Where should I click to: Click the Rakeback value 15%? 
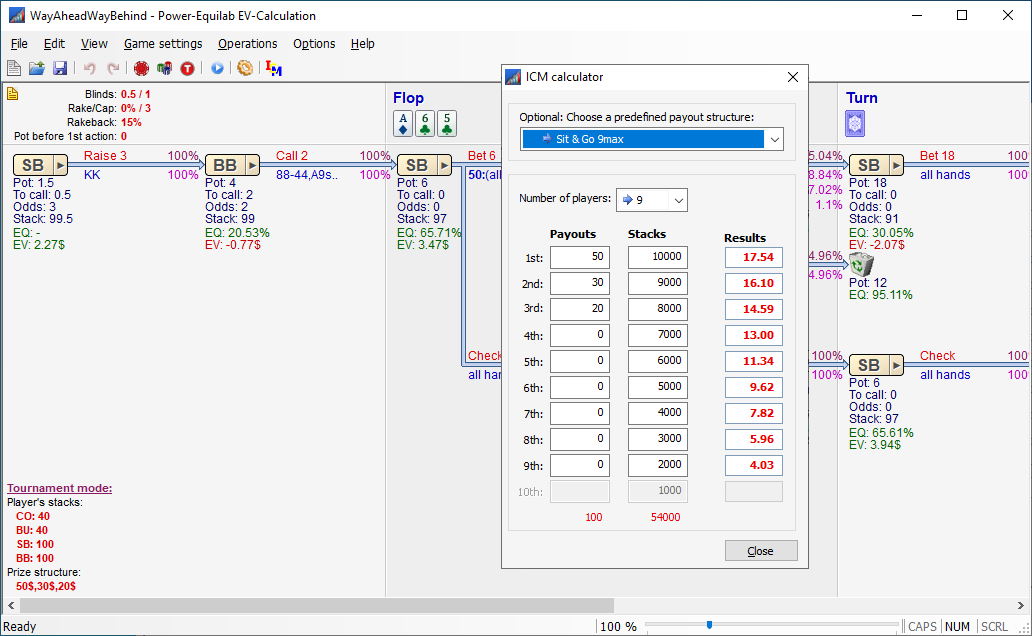[x=131, y=122]
